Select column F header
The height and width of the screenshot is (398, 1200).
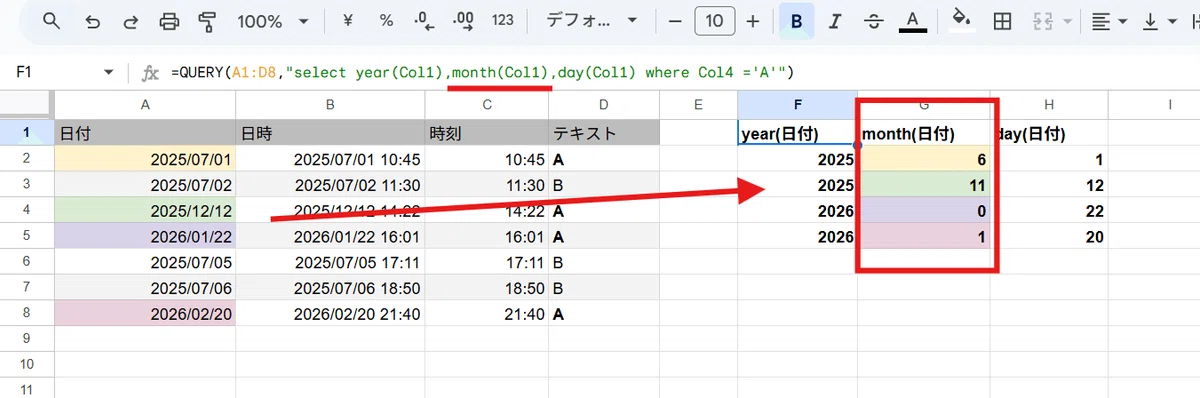[x=797, y=104]
